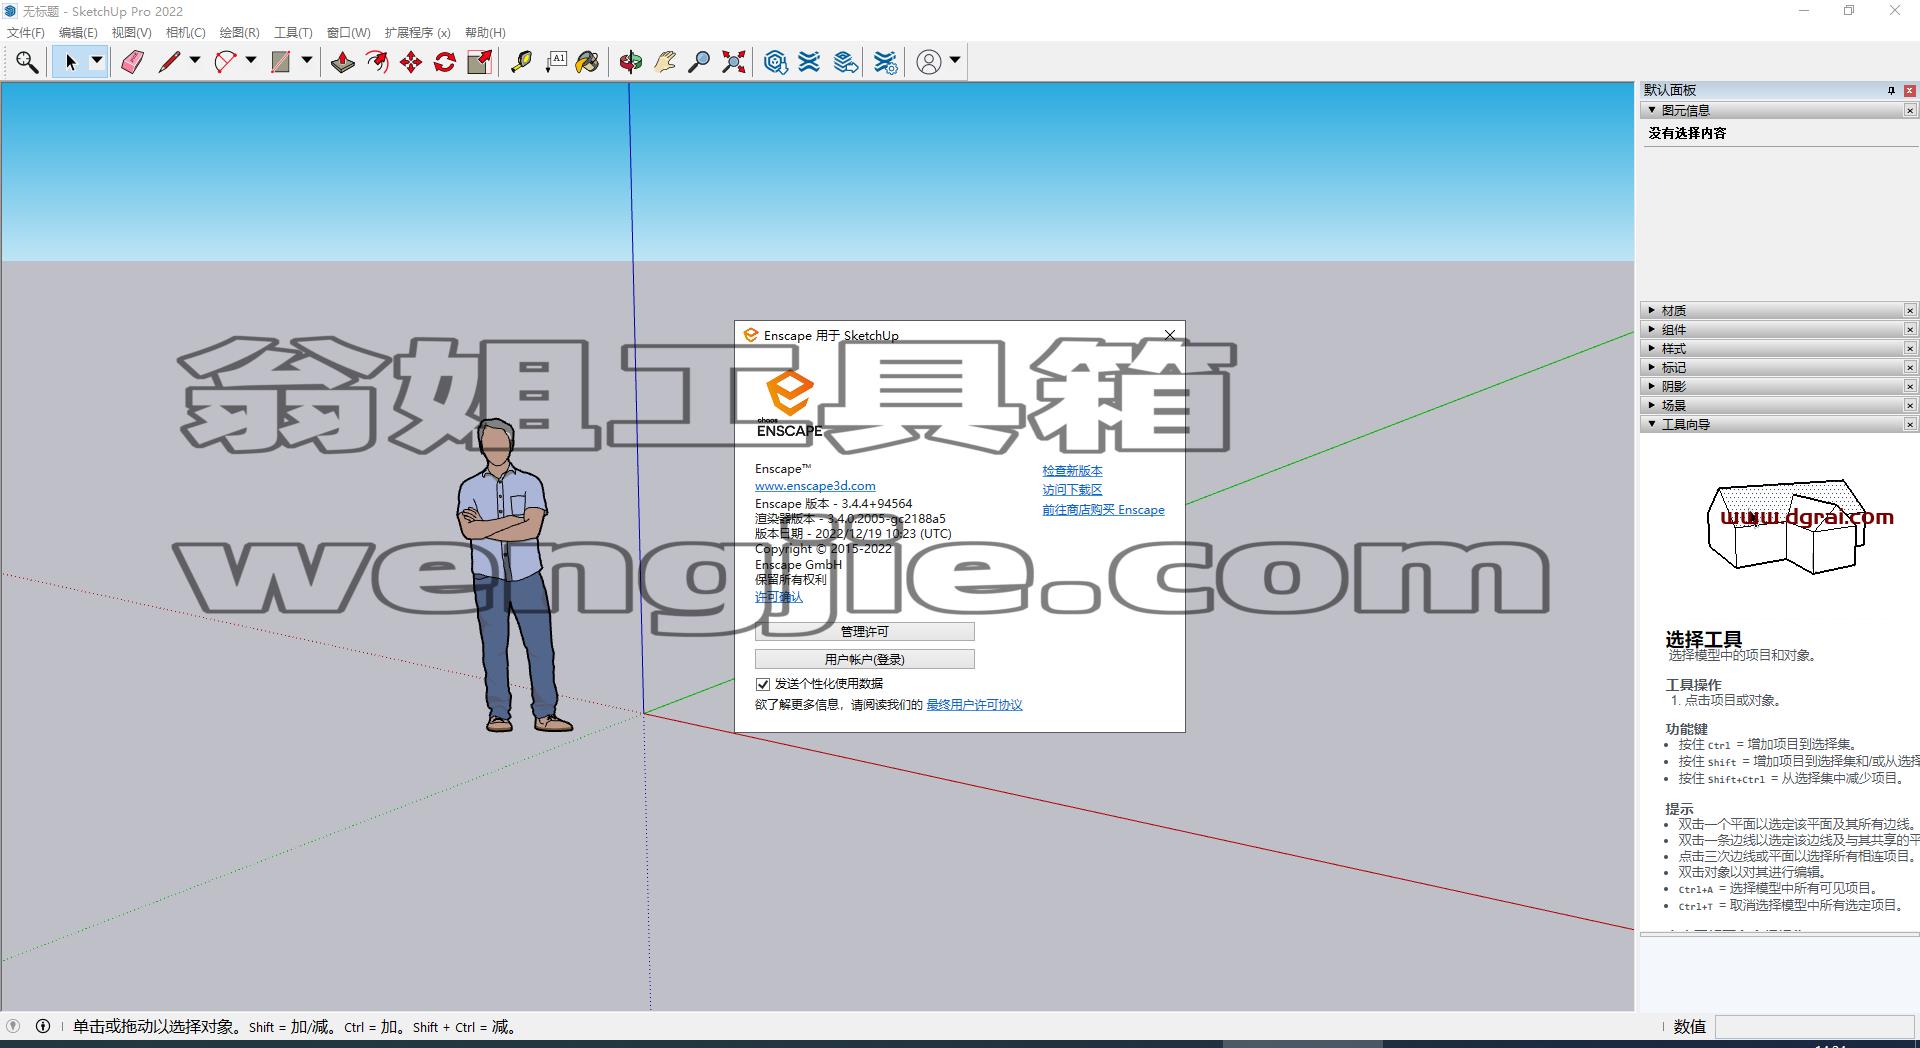Open the account dropdown arrow
1920x1048 pixels.
(x=955, y=61)
